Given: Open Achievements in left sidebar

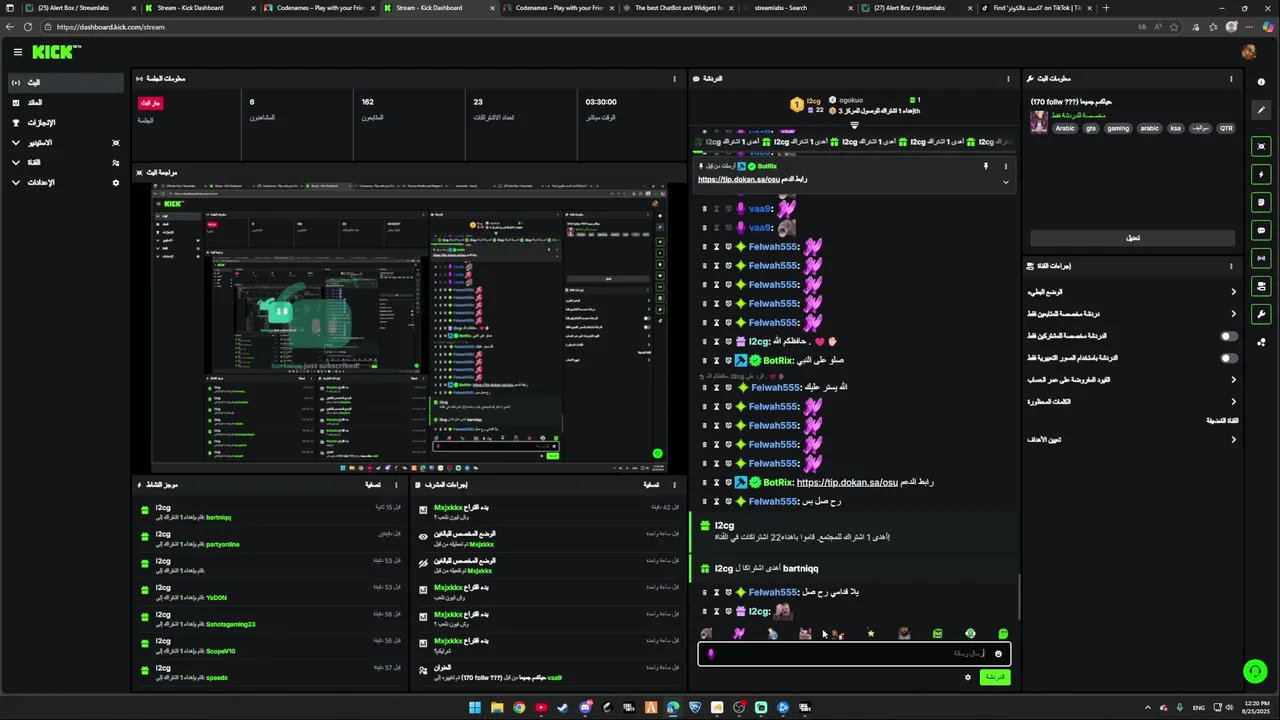Looking at the screenshot, I should pyautogui.click(x=66, y=123).
